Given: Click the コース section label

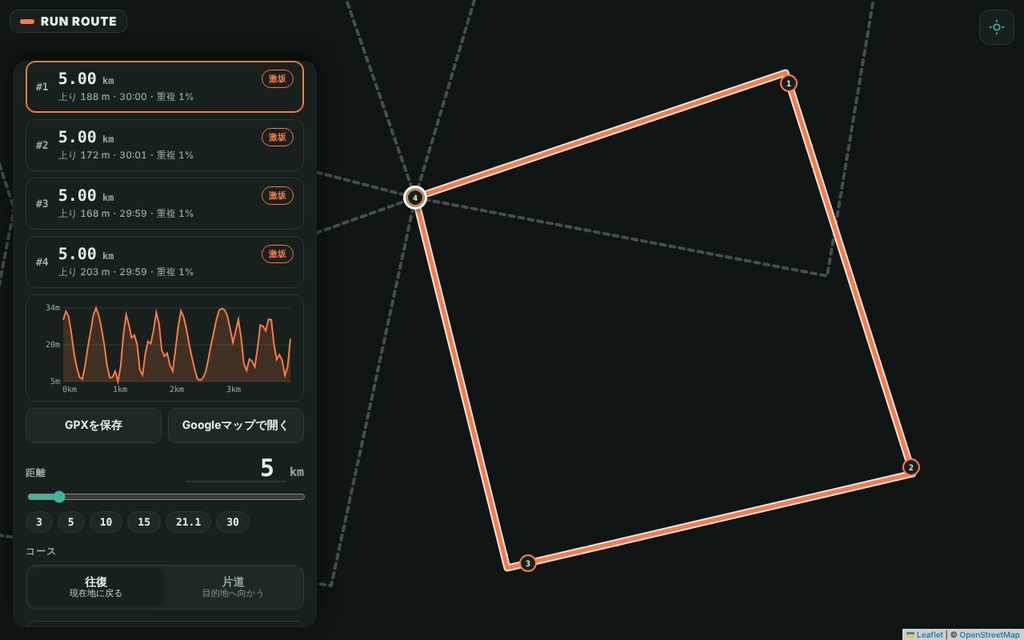Looking at the screenshot, I should coord(41,551).
